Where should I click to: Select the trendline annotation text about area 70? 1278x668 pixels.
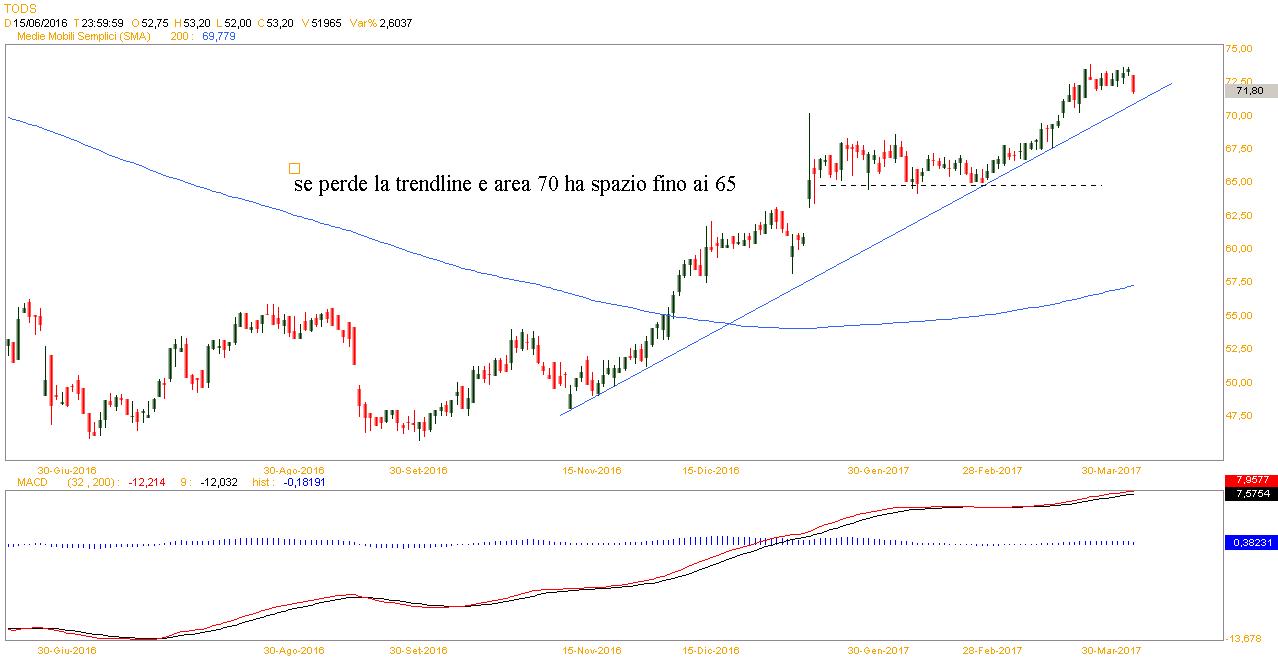tap(516, 186)
